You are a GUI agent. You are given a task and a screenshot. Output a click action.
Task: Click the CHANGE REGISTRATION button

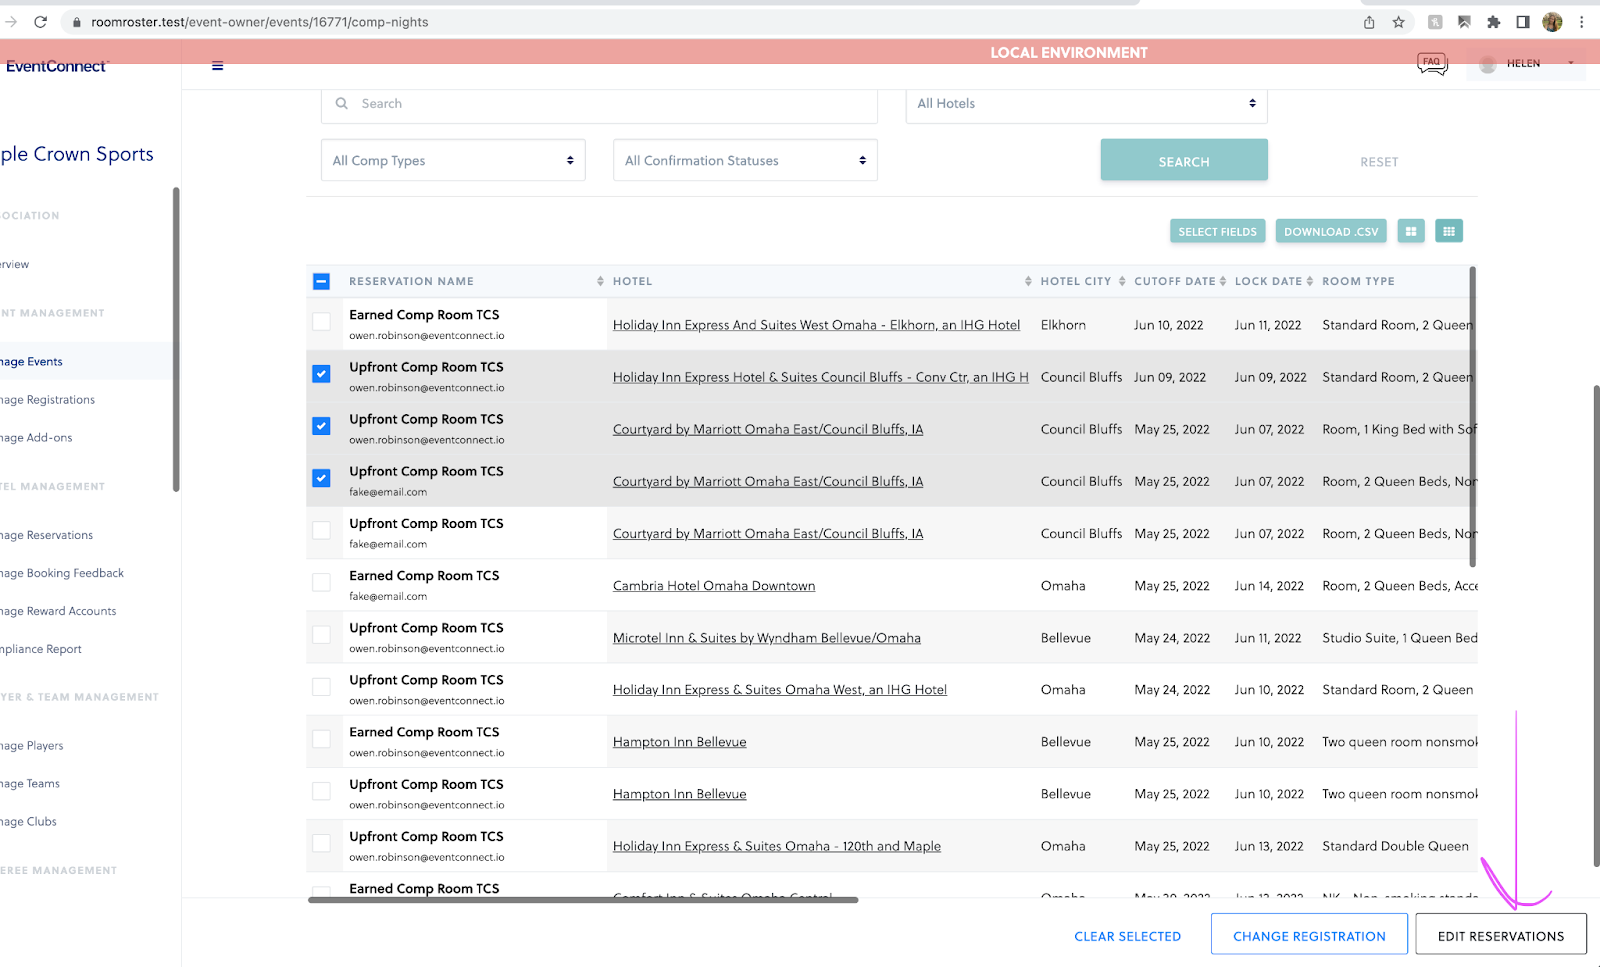(1309, 935)
